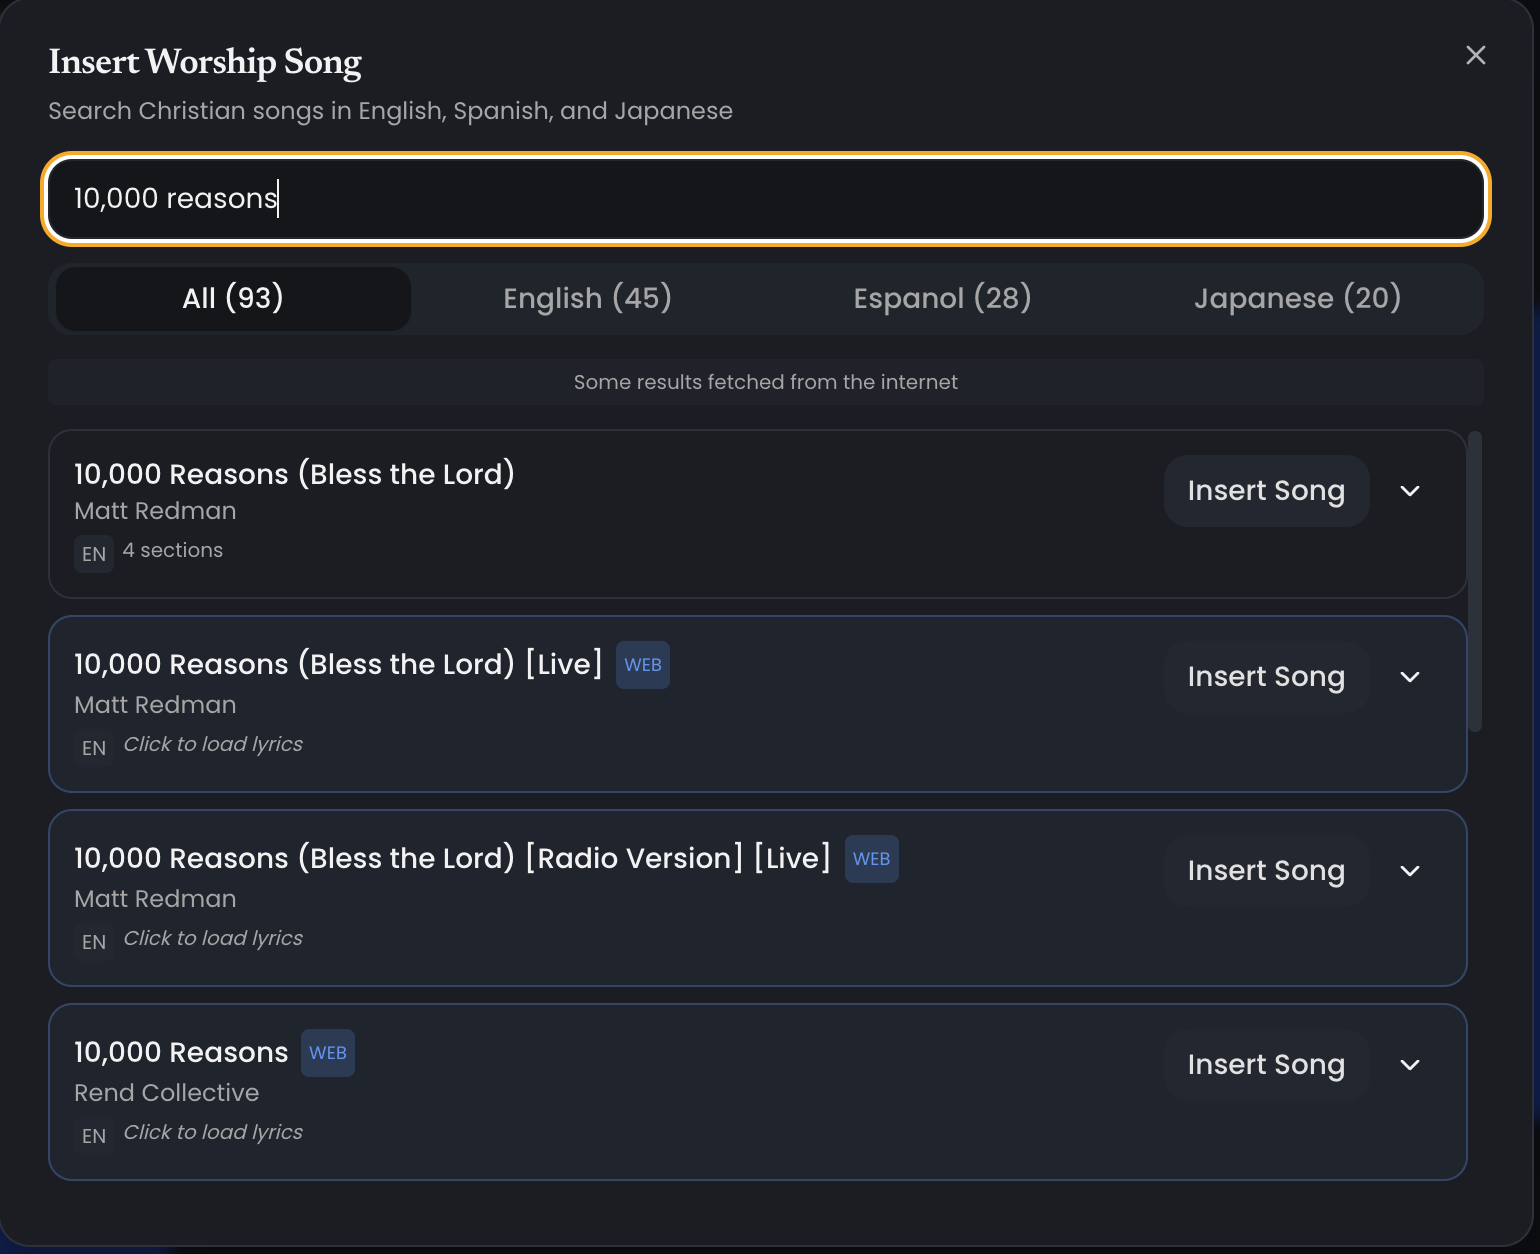Click the results list scrollbar
This screenshot has height=1254, width=1540.
(x=1475, y=580)
